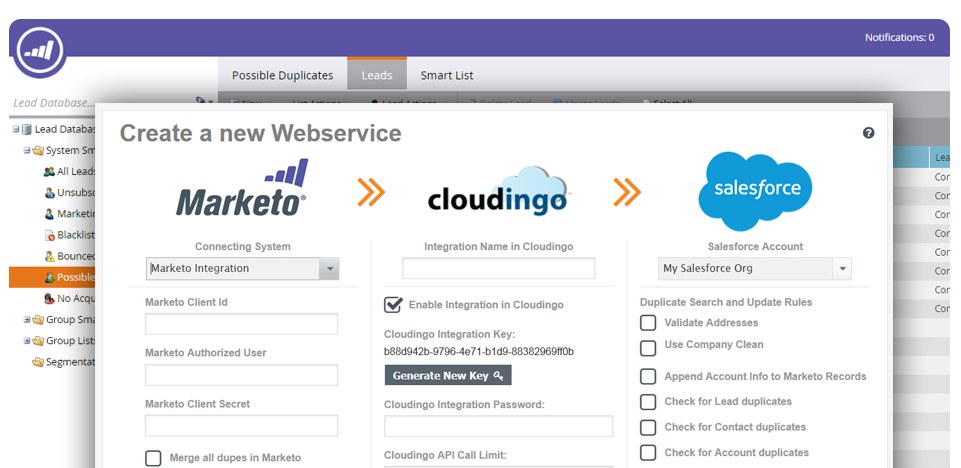Click the search icon beside Lead Database field
The image size is (961, 468).
[x=201, y=101]
